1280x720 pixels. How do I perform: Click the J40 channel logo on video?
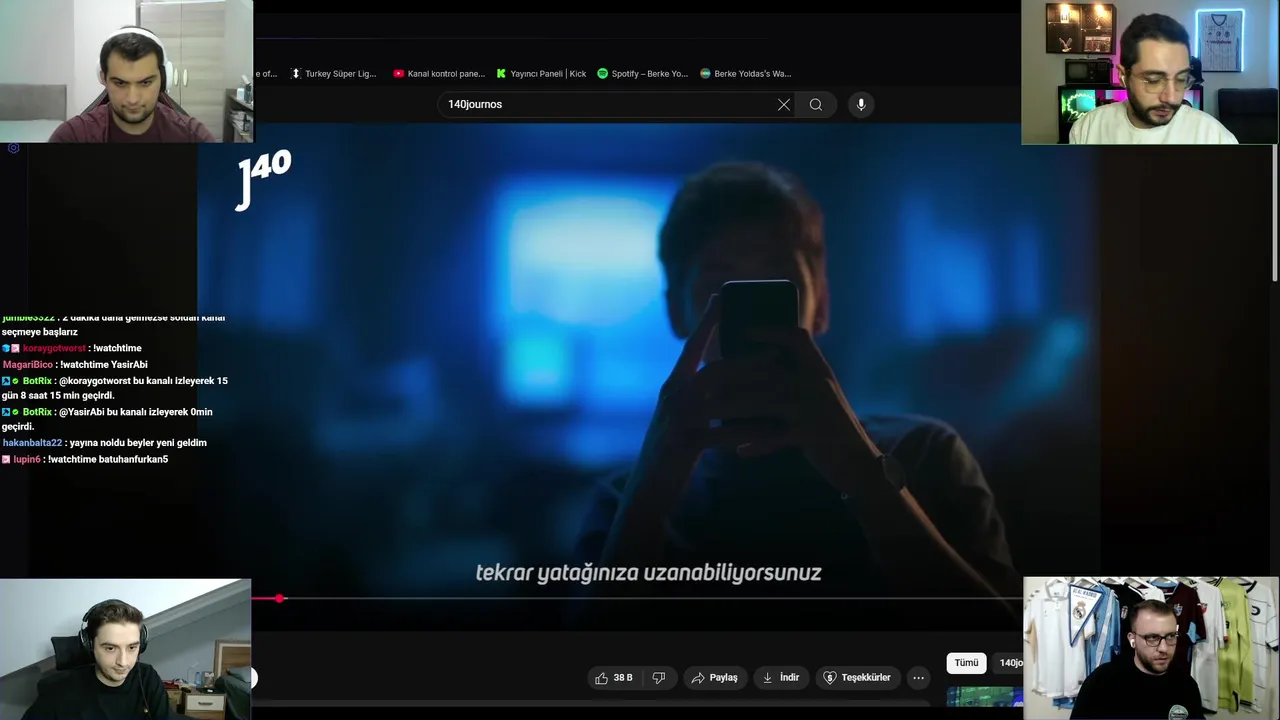pos(263,180)
